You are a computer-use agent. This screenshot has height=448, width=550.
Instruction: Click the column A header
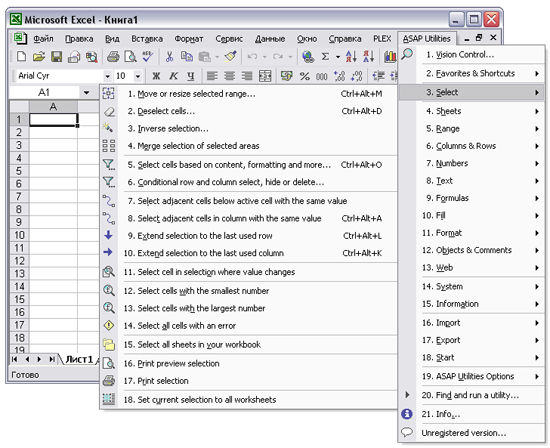point(53,106)
